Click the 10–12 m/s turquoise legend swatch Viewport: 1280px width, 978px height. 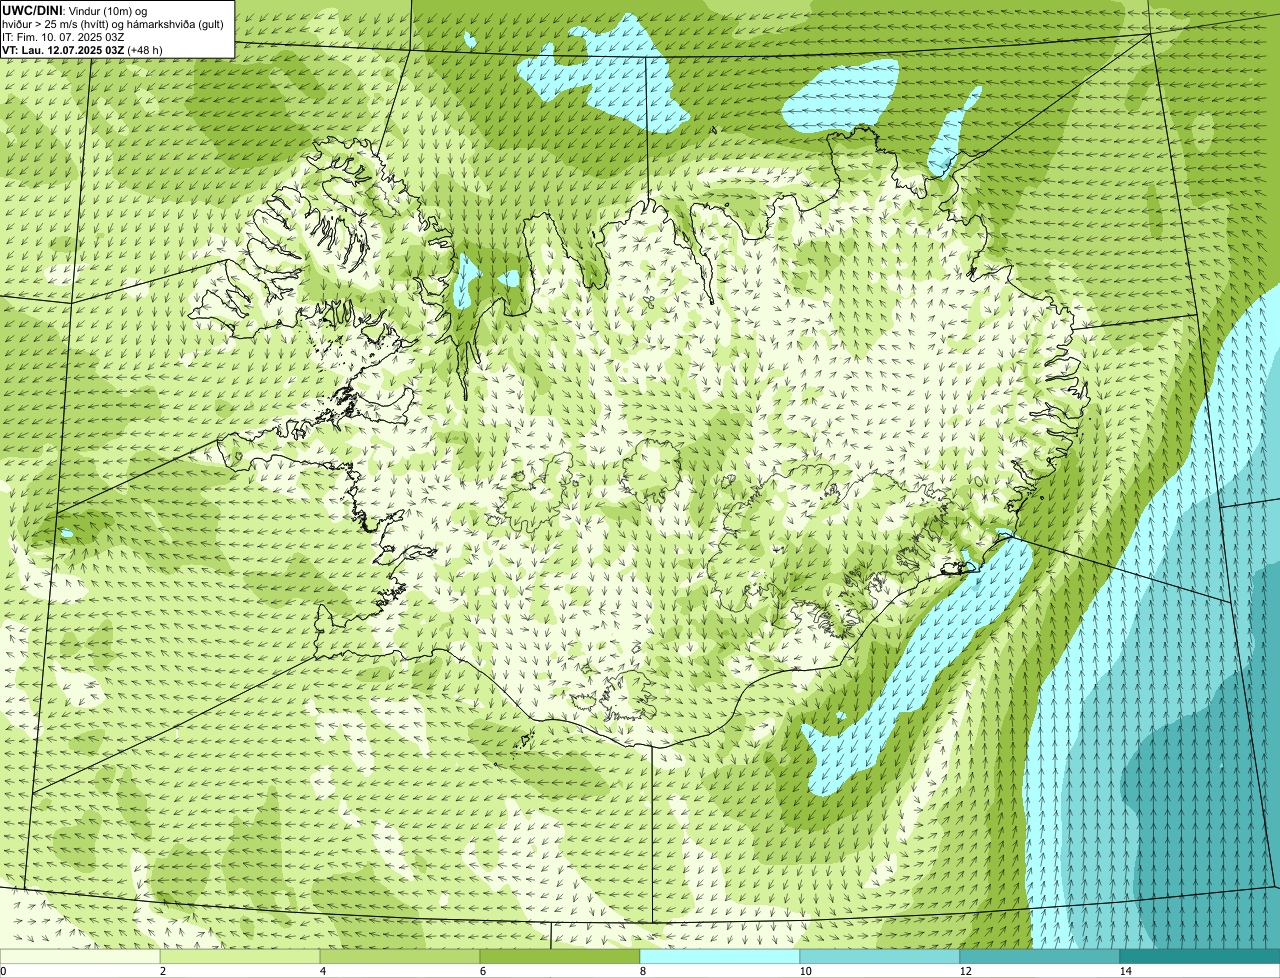(880, 956)
